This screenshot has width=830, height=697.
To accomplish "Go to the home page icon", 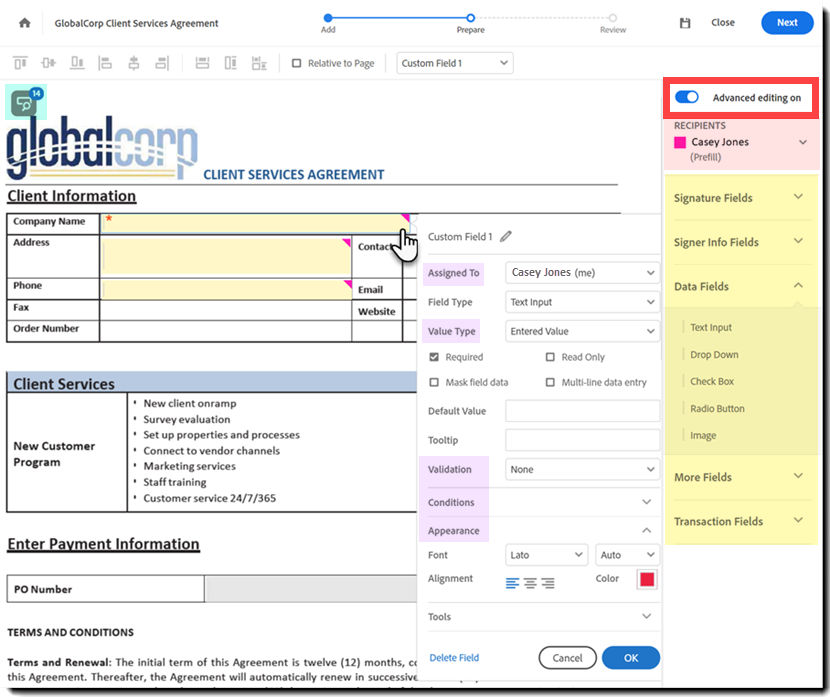I will point(24,23).
